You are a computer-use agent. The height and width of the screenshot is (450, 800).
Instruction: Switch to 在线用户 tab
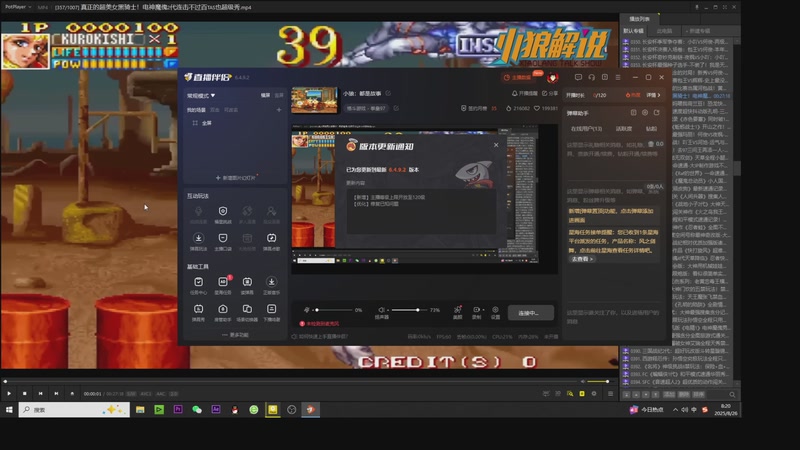586,129
